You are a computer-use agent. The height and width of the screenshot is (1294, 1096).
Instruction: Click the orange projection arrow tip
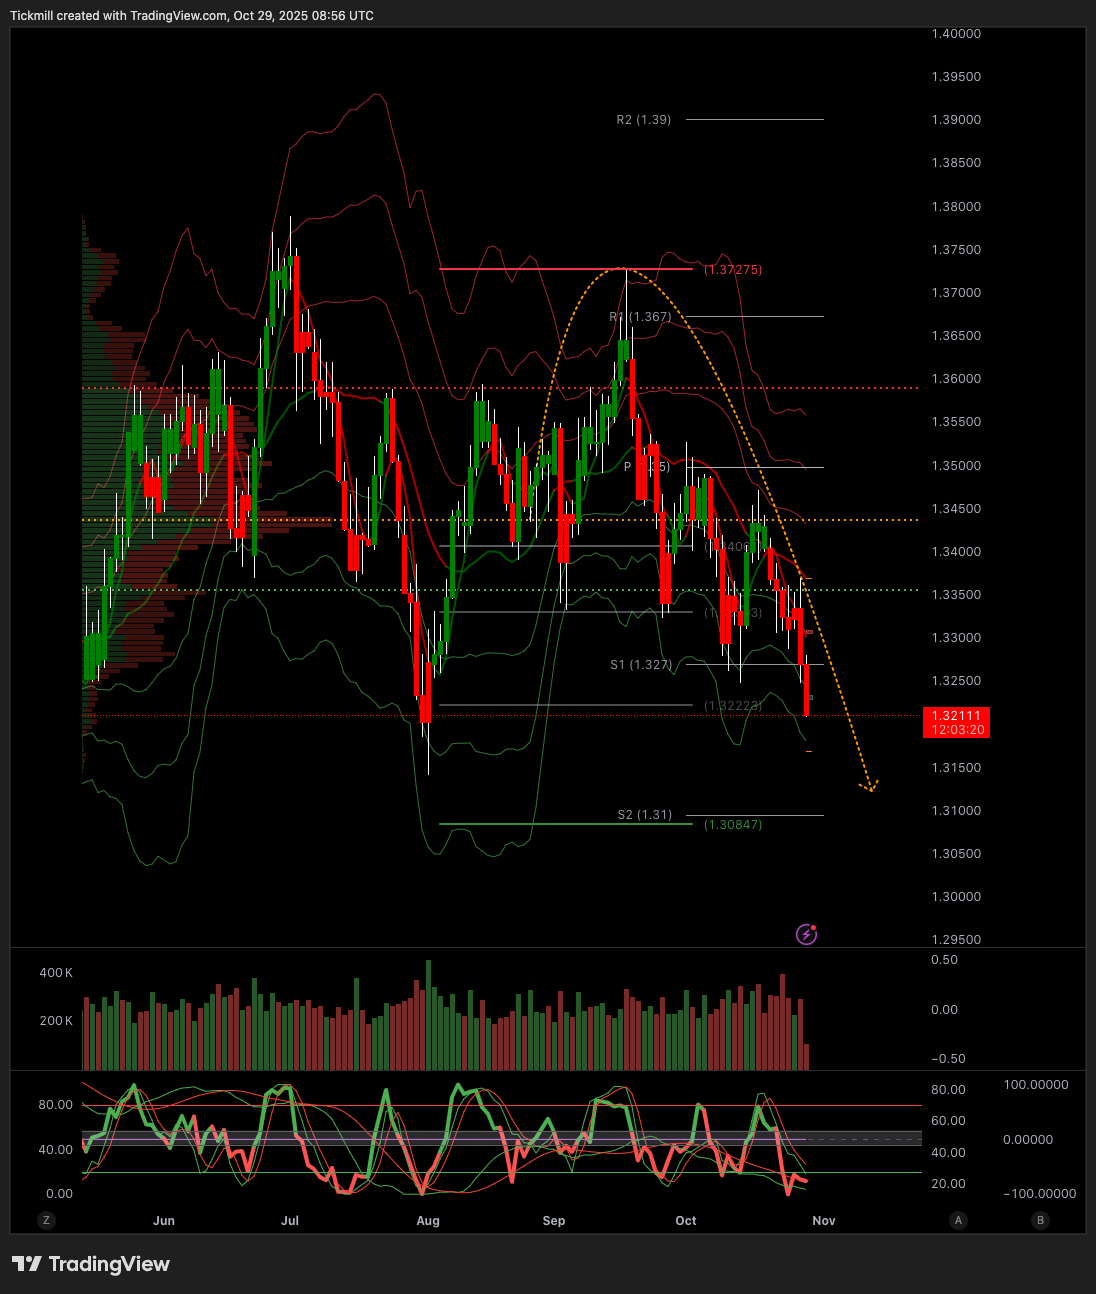coord(871,788)
